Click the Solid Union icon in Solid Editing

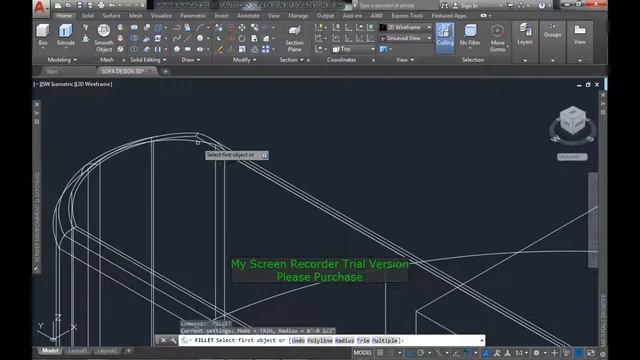(x=134, y=27)
